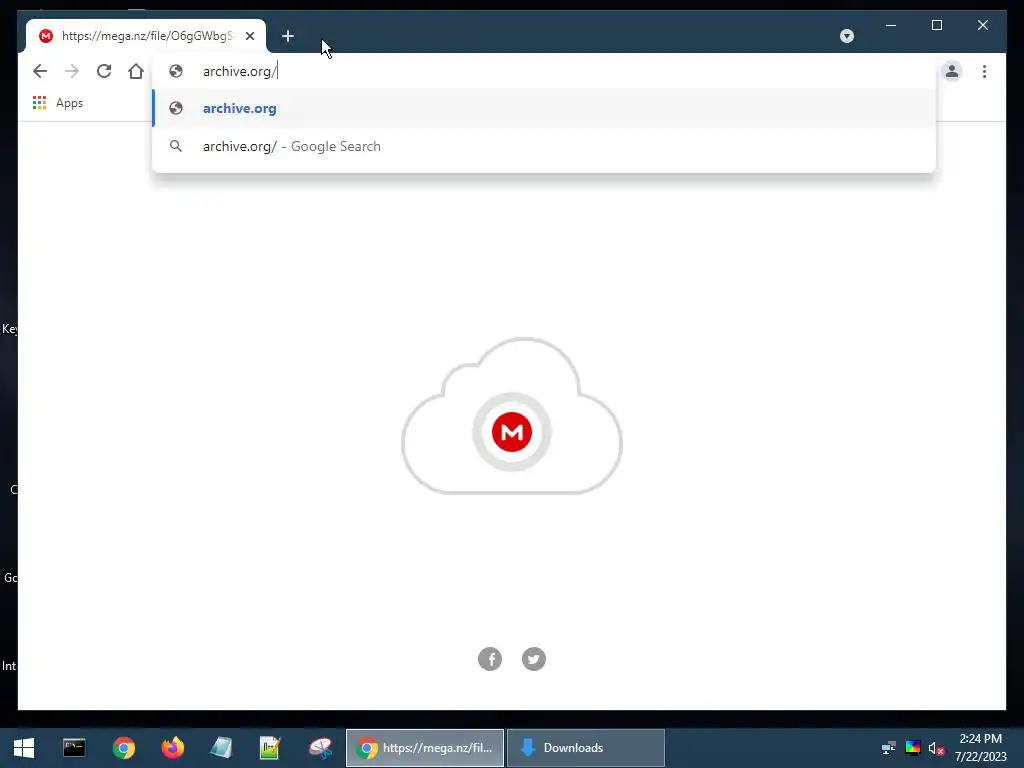Open the notepad-style taskbar icon
The width and height of the screenshot is (1024, 768).
coord(221,748)
